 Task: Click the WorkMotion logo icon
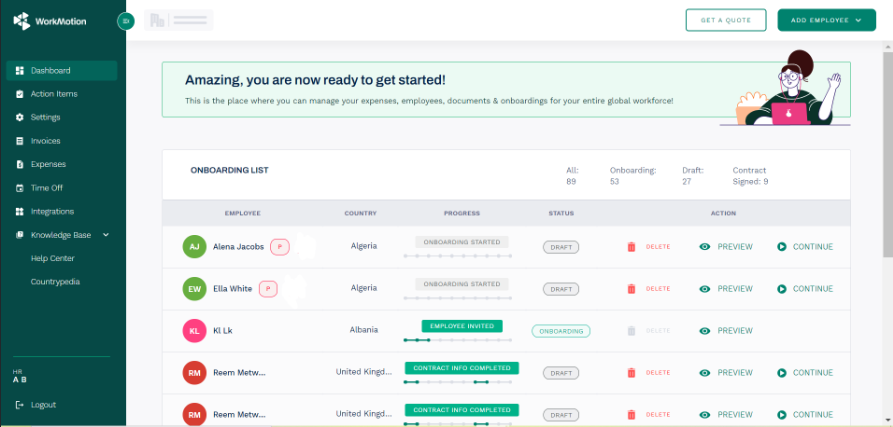coord(21,20)
